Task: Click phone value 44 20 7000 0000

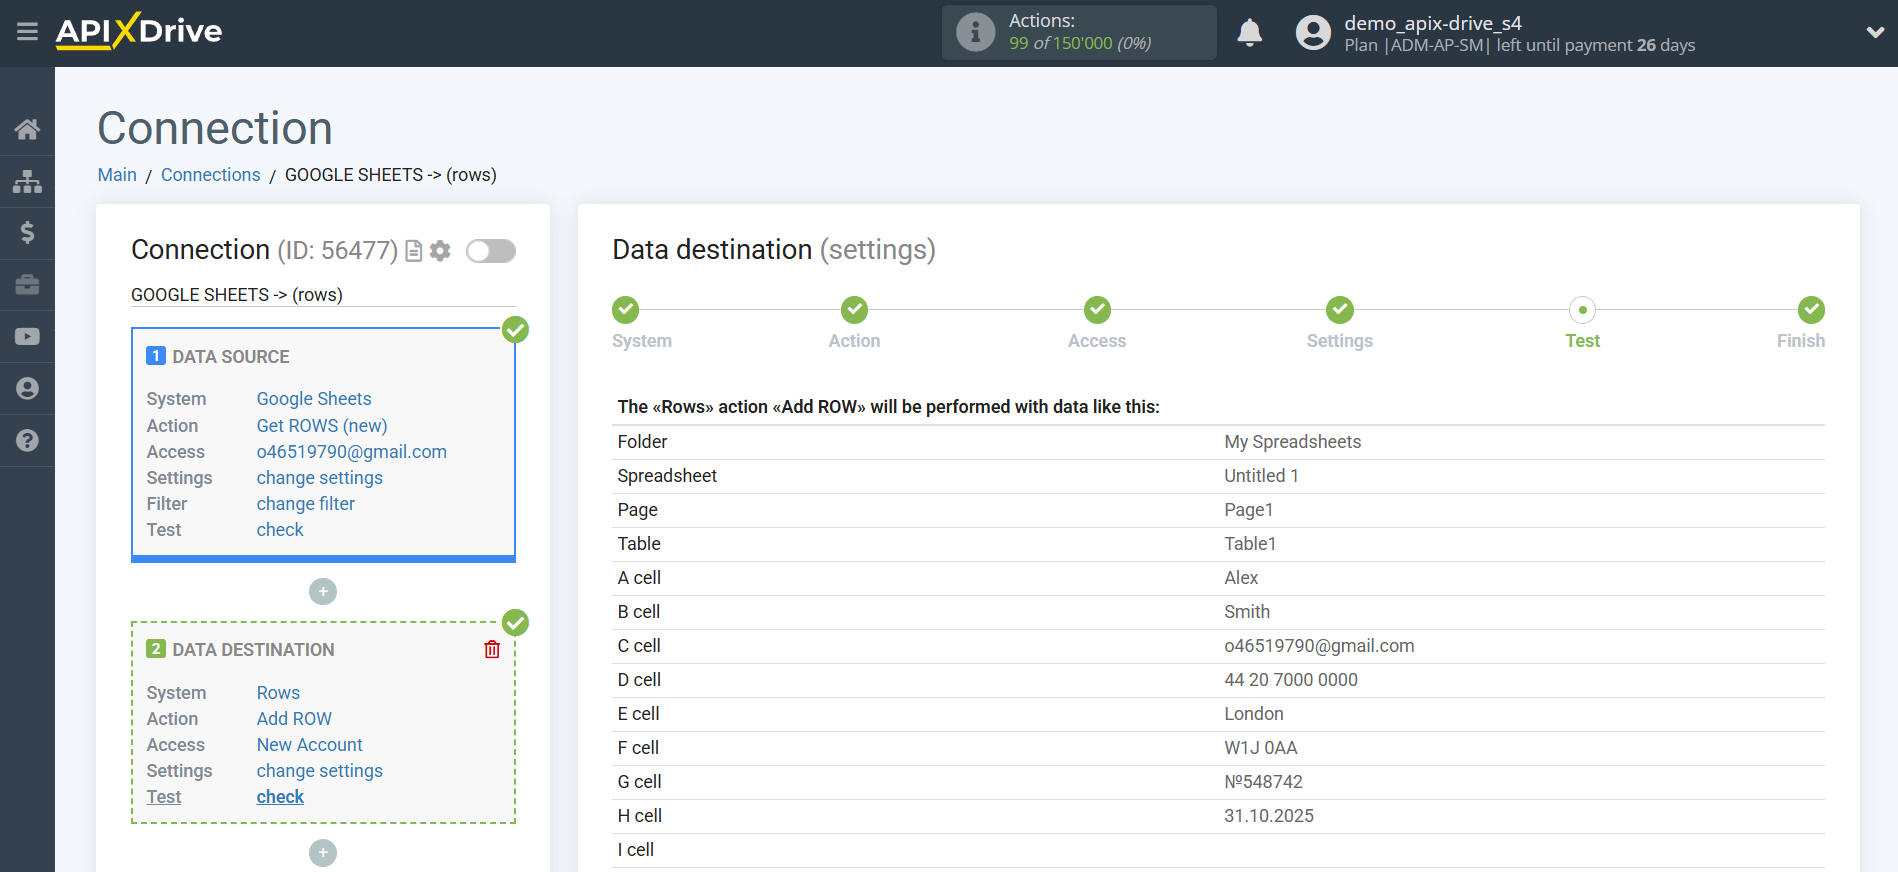Action: pyautogui.click(x=1291, y=680)
